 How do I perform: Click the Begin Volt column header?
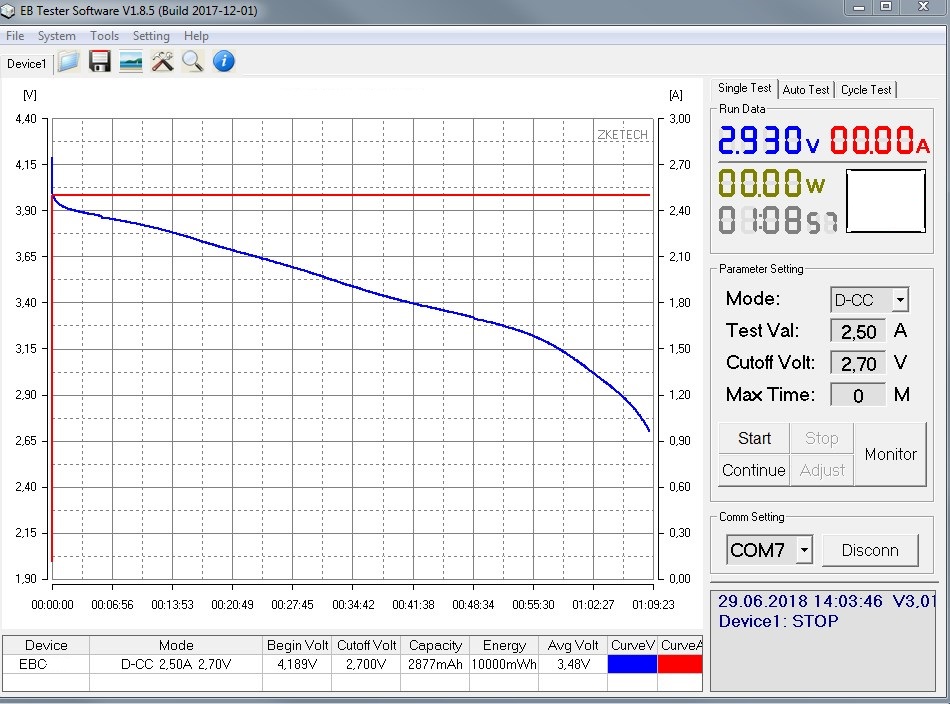pyautogui.click(x=297, y=645)
